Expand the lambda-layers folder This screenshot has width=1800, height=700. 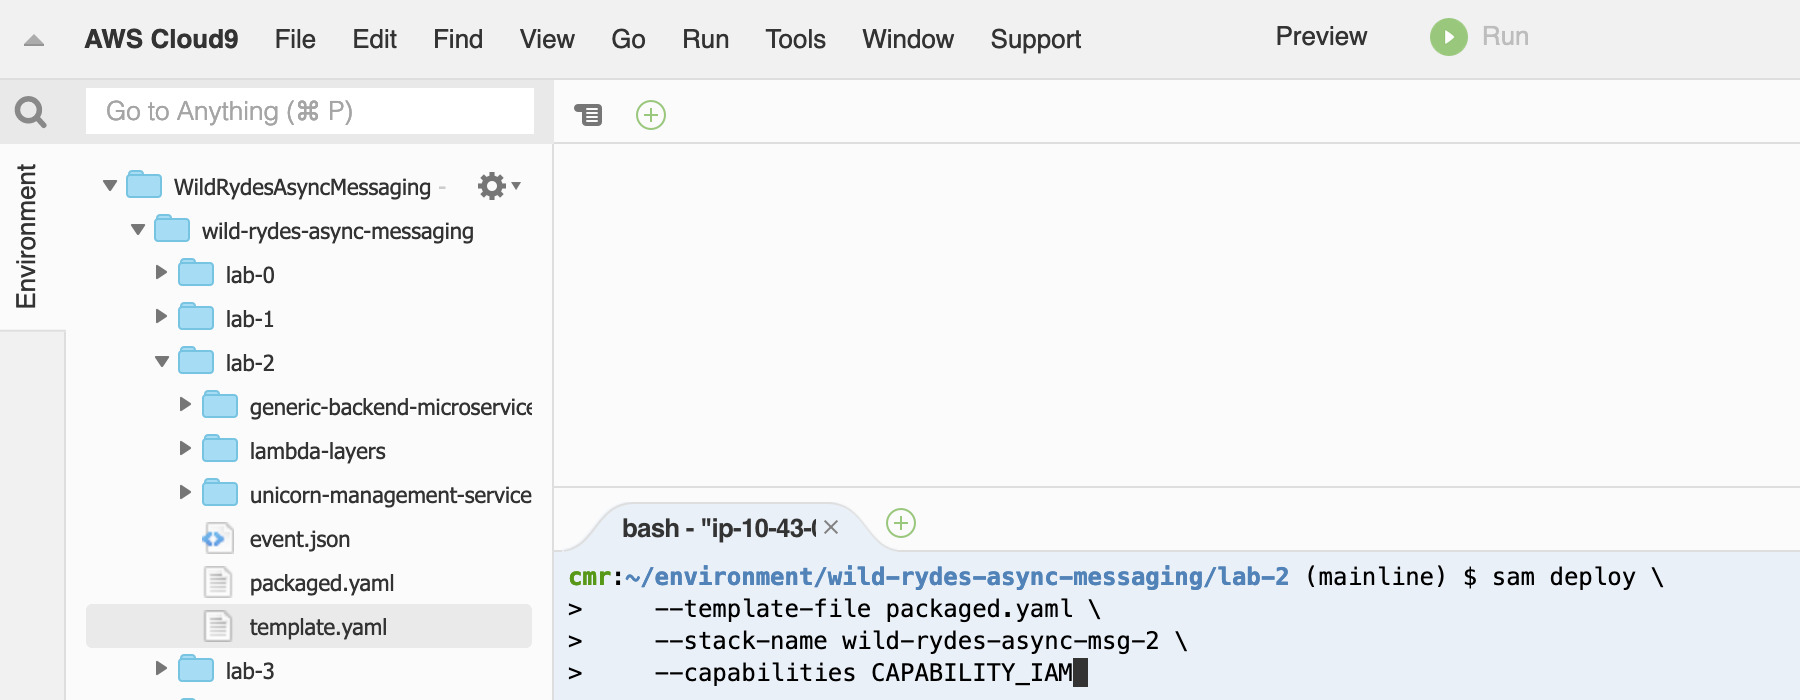[x=185, y=448]
